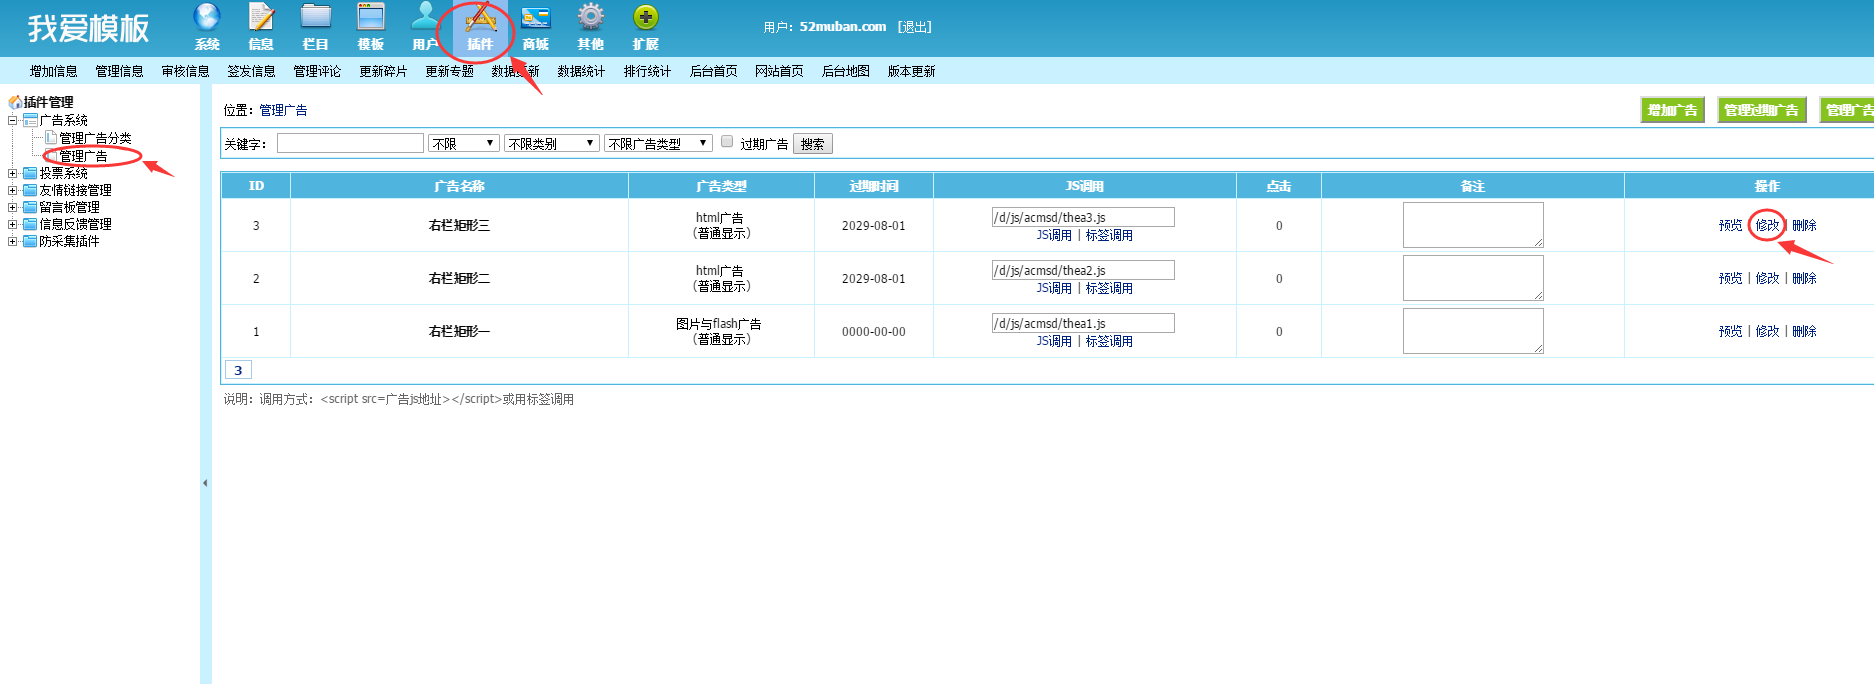This screenshot has height=684, width=1874.
Task: Expand the 友情链接管理 tree node
Action: point(13,190)
